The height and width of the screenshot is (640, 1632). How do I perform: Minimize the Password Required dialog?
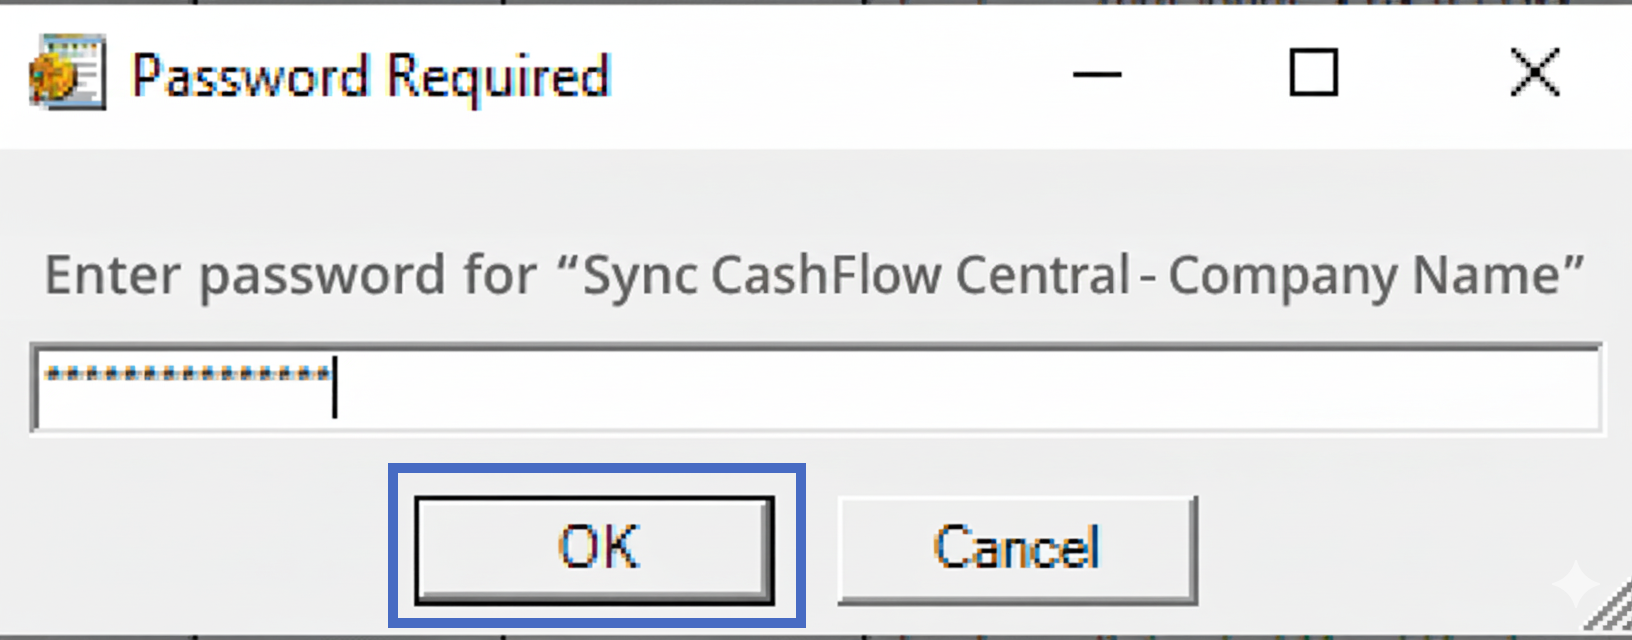click(1097, 74)
